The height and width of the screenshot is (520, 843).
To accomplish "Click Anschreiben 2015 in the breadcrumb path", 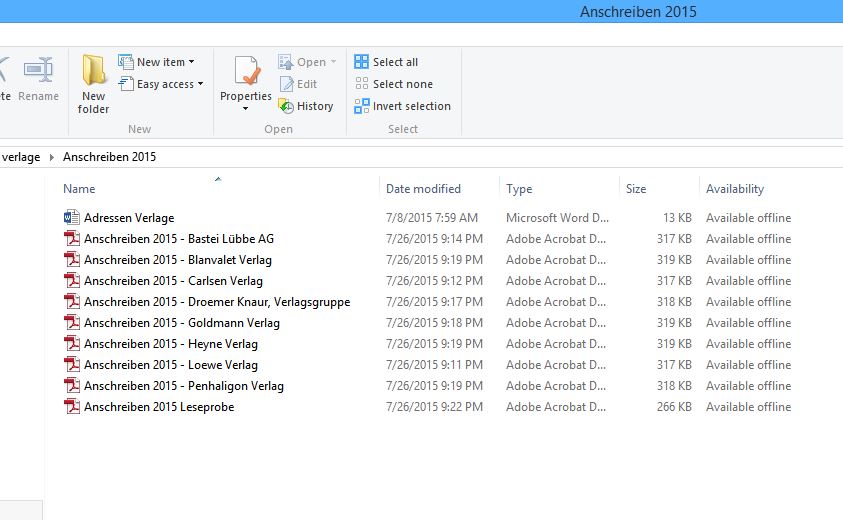I will [109, 157].
